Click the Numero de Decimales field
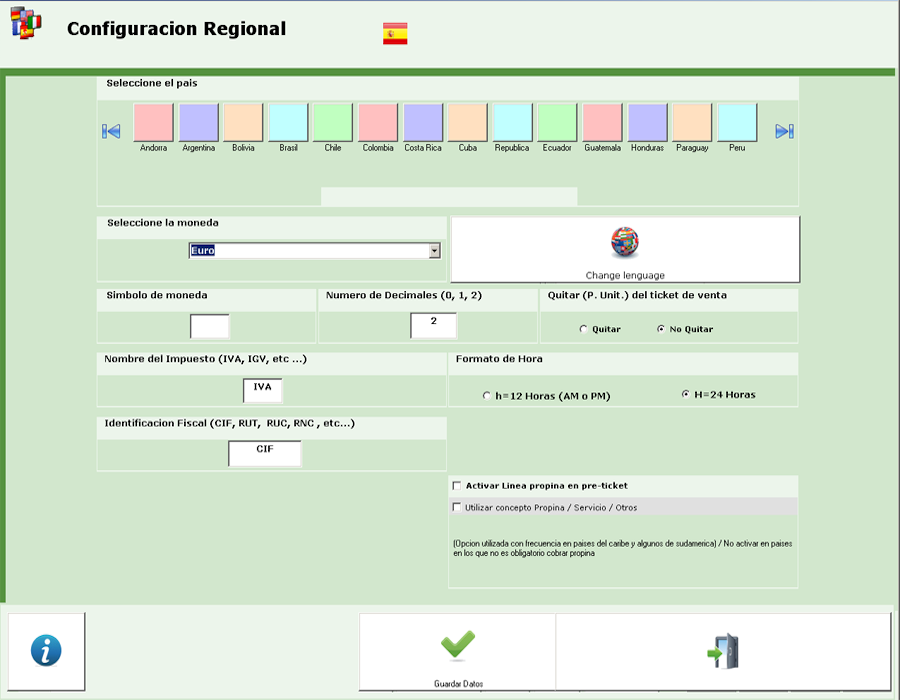900x700 pixels. (433, 325)
